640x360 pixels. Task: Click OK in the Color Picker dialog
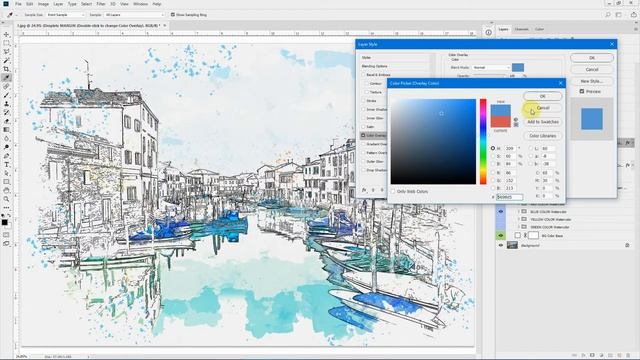[x=542, y=96]
